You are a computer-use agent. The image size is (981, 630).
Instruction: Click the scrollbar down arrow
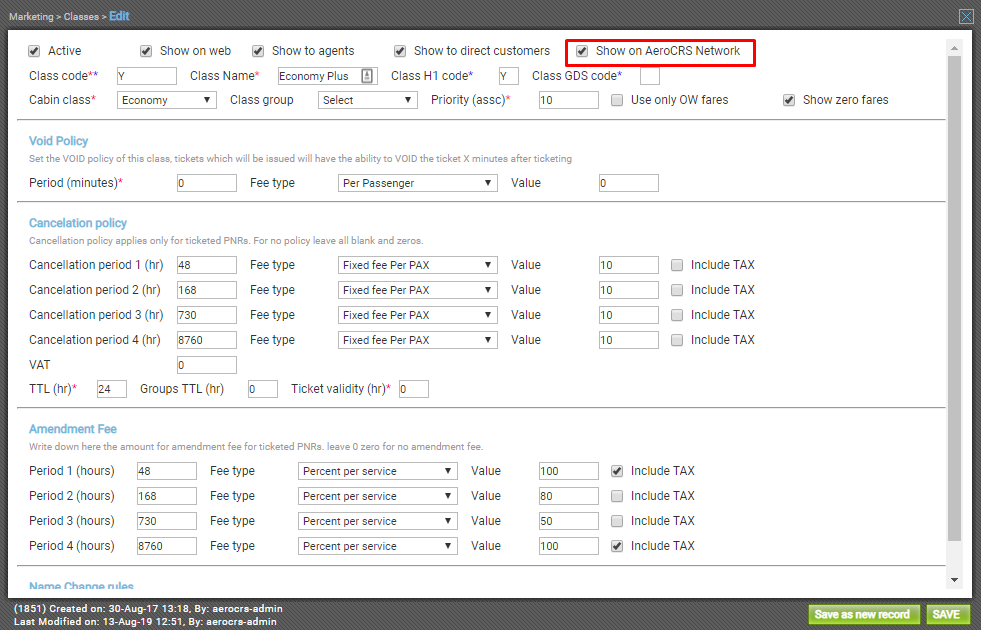tap(954, 580)
